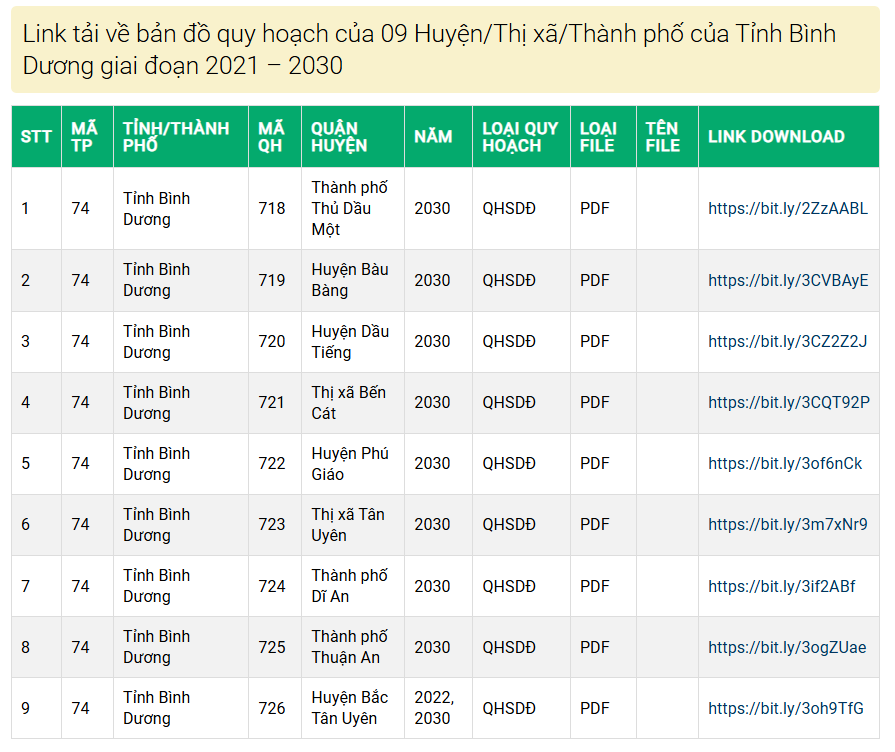Click the MÃ QH column header
895x752 pixels.
(x=274, y=136)
